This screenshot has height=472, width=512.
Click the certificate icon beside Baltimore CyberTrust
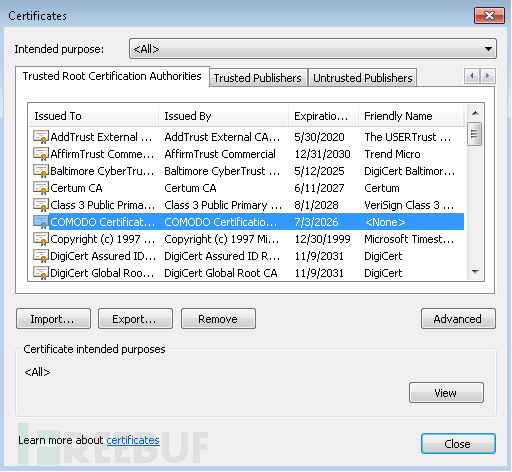41,171
